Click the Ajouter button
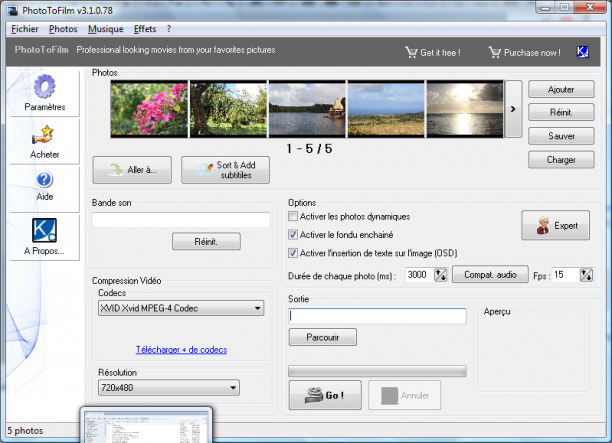The image size is (612, 443). point(561,89)
